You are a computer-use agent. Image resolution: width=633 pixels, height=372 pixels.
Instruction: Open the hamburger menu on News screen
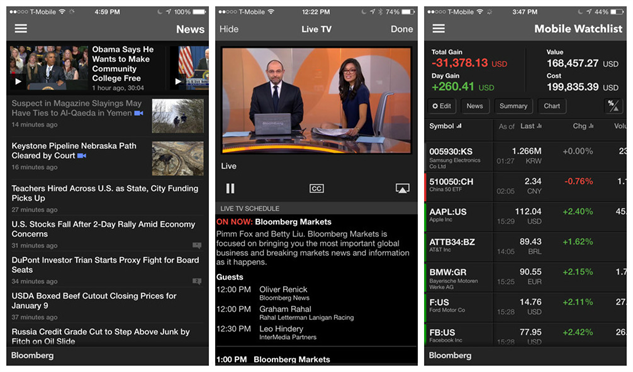(x=21, y=29)
